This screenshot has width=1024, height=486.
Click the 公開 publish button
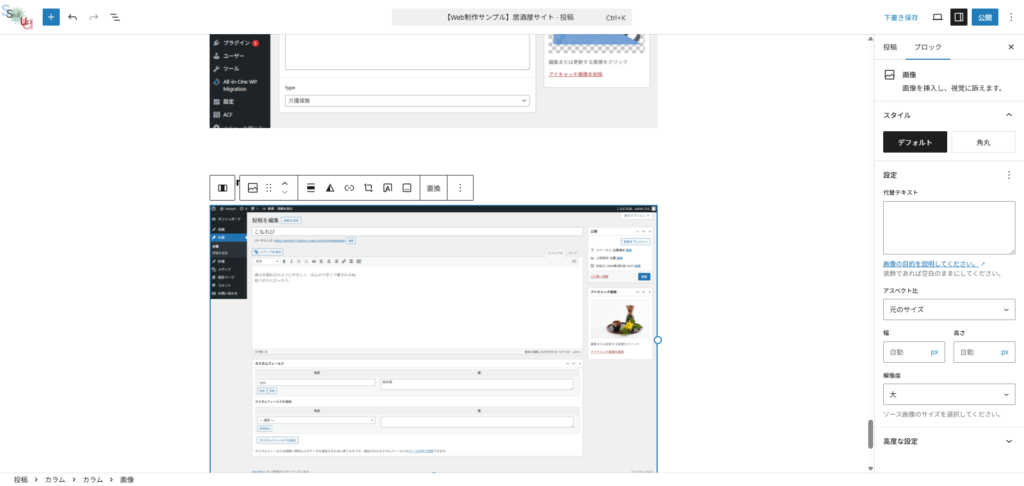coord(986,18)
